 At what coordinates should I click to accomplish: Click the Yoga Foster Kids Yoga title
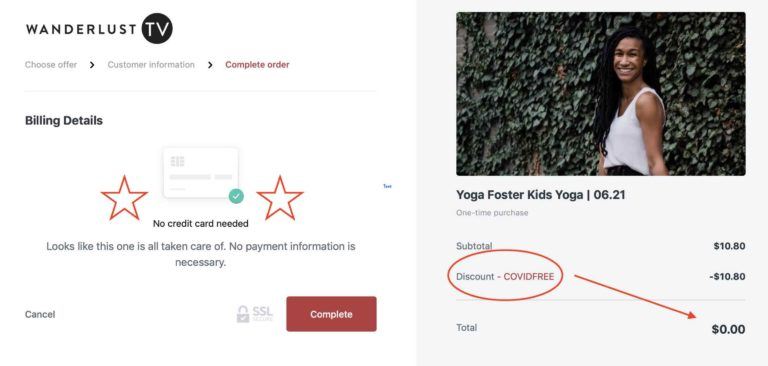coord(541,195)
